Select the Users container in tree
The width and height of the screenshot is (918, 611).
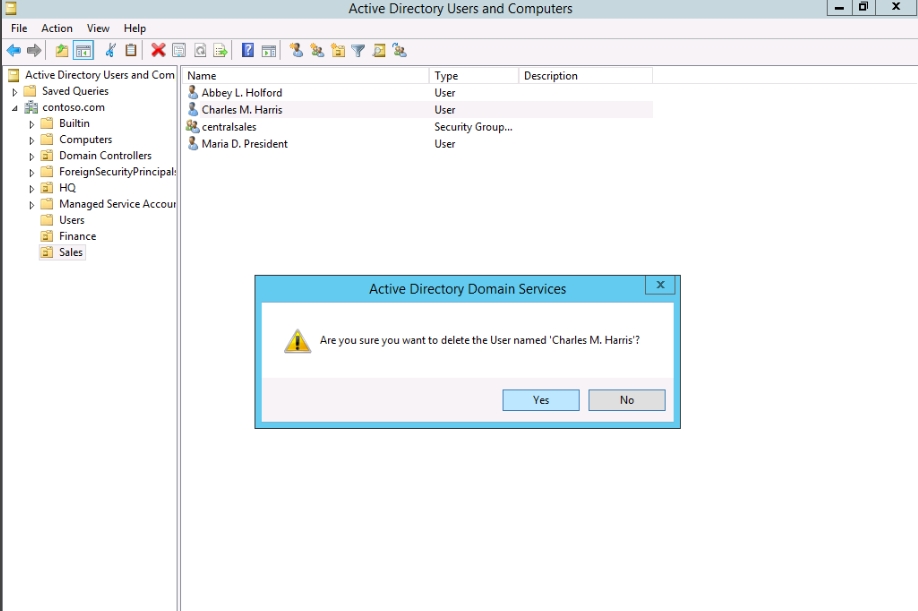coord(71,220)
